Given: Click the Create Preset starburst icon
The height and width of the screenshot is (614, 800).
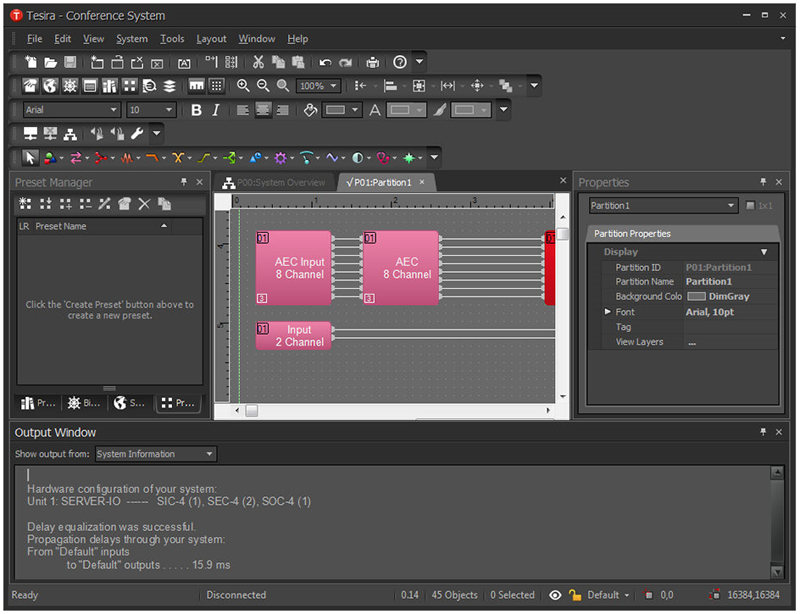Looking at the screenshot, I should (25, 204).
